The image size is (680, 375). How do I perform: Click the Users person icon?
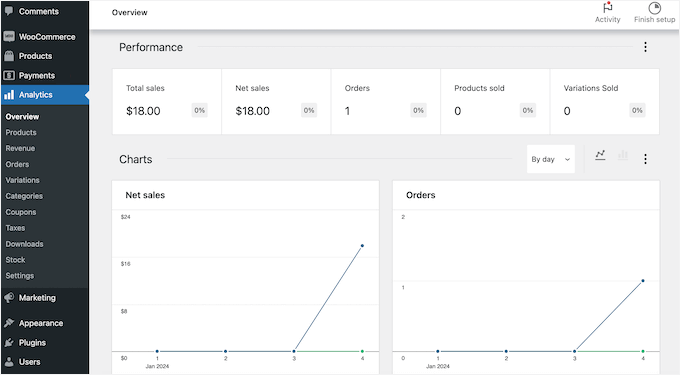pos(9,362)
